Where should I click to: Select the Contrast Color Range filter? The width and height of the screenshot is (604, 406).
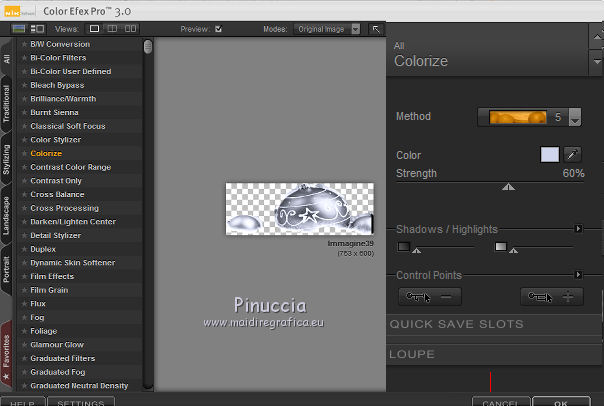[x=70, y=167]
